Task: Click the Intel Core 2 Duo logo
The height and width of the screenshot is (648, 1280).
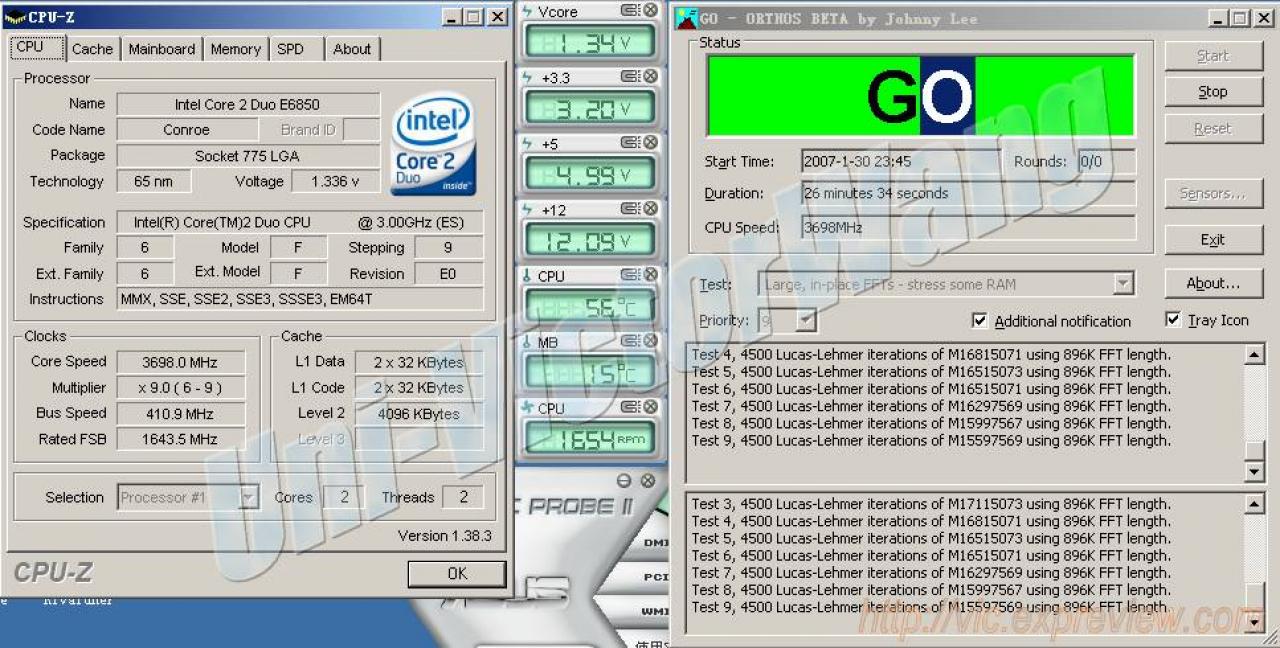Action: click(433, 144)
